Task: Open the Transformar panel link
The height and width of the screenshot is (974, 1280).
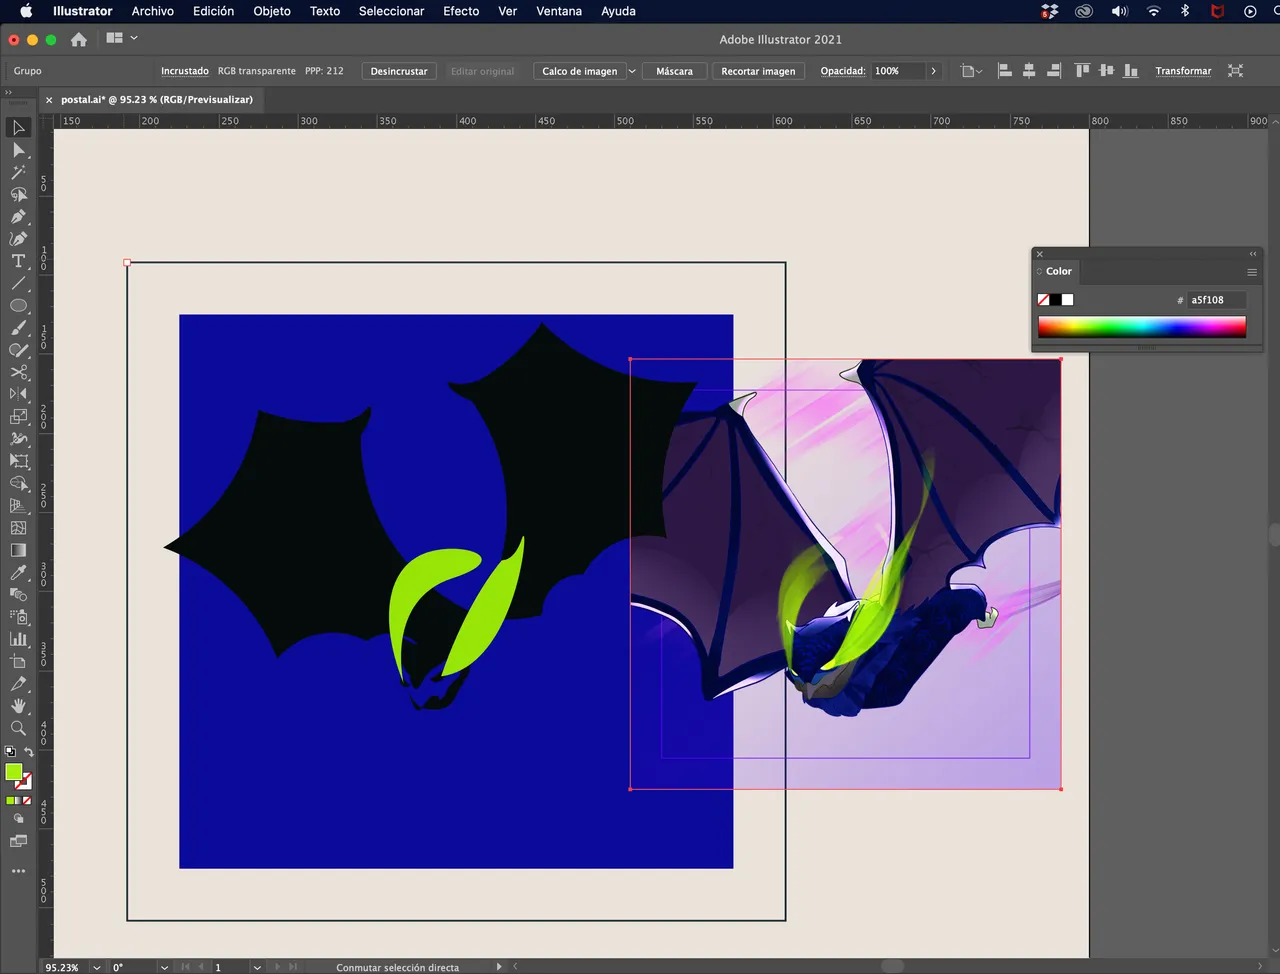Action: pyautogui.click(x=1183, y=71)
